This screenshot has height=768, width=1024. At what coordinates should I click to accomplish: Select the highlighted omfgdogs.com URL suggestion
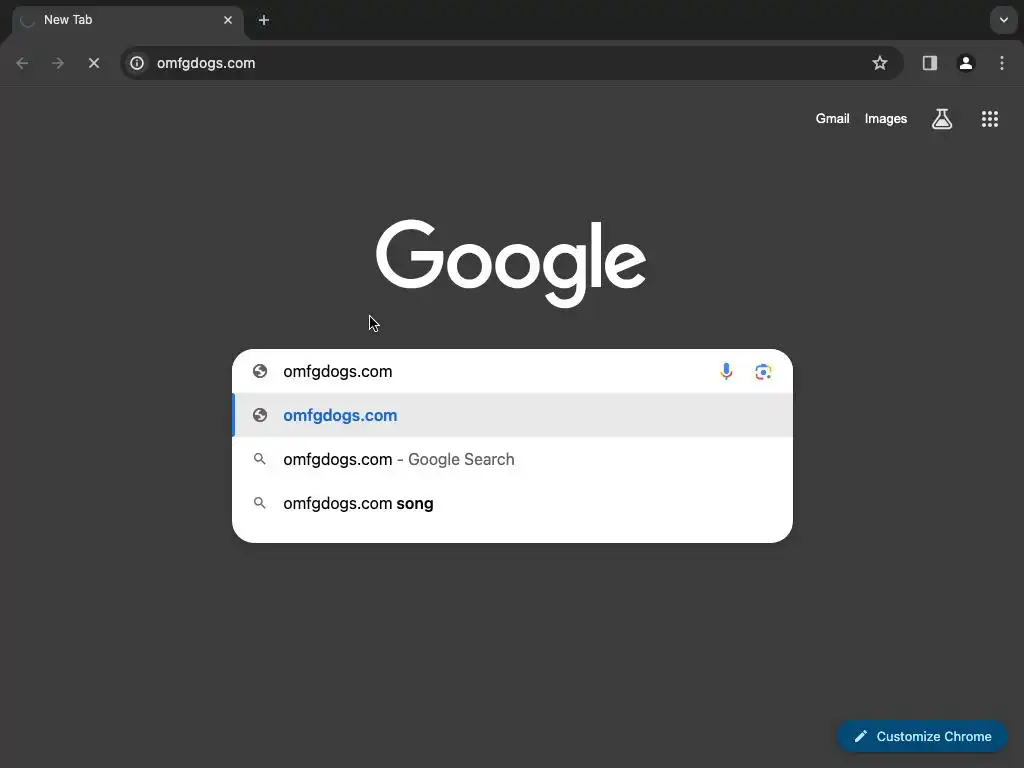513,415
